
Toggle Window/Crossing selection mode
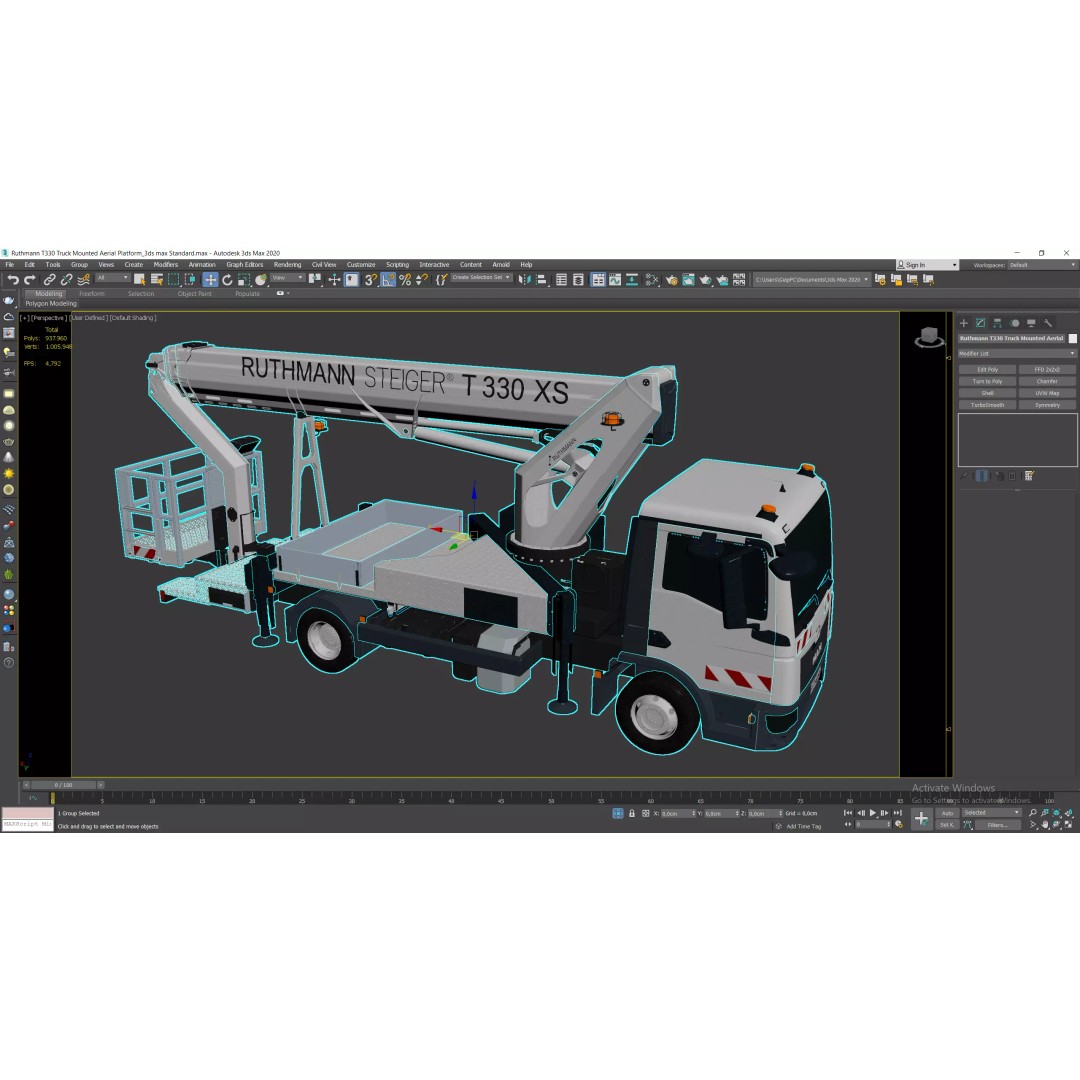click(x=190, y=280)
